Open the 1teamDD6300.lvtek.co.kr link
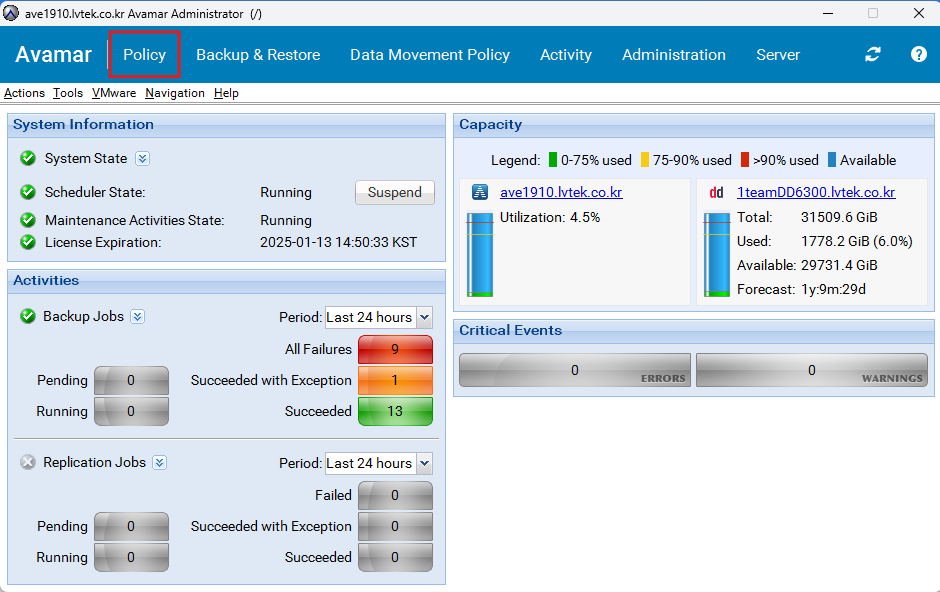Image resolution: width=940 pixels, height=592 pixels. 816,192
